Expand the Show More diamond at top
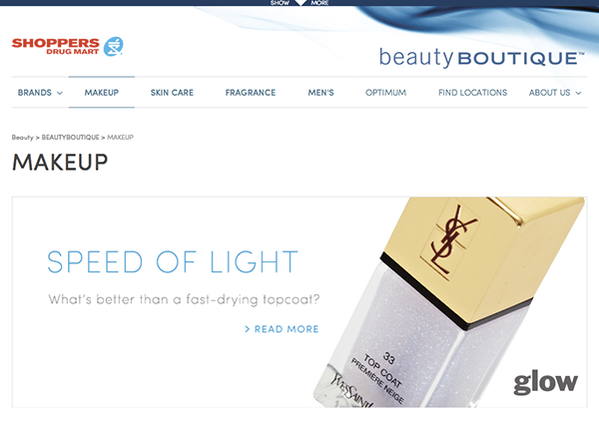This screenshot has height=431, width=599. pyautogui.click(x=300, y=3)
